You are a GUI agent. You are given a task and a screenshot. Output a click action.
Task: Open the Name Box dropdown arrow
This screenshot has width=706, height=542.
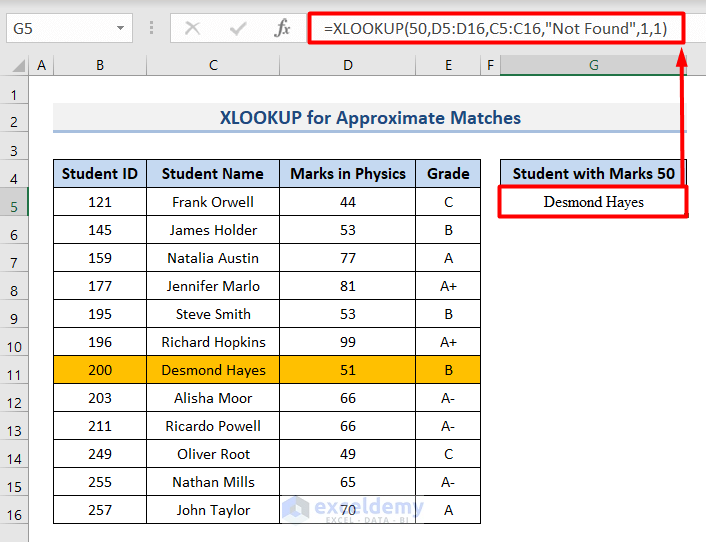tap(119, 29)
